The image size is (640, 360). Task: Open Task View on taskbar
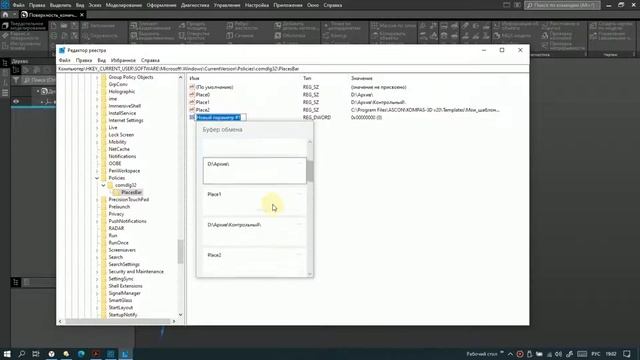coord(36,354)
